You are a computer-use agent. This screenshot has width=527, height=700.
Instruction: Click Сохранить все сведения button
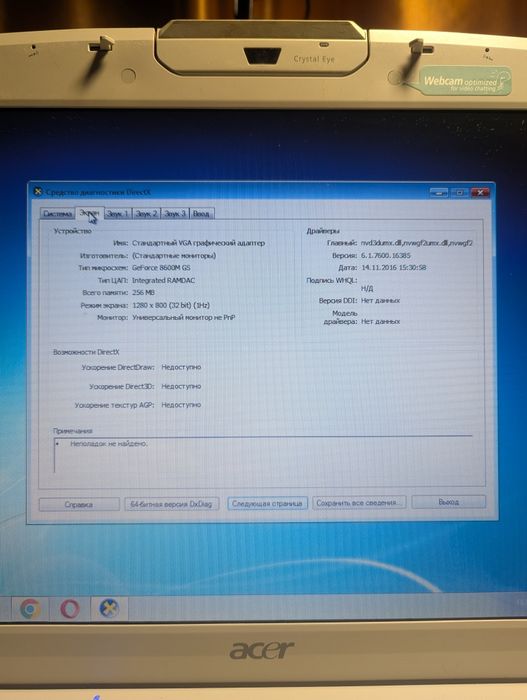click(359, 503)
